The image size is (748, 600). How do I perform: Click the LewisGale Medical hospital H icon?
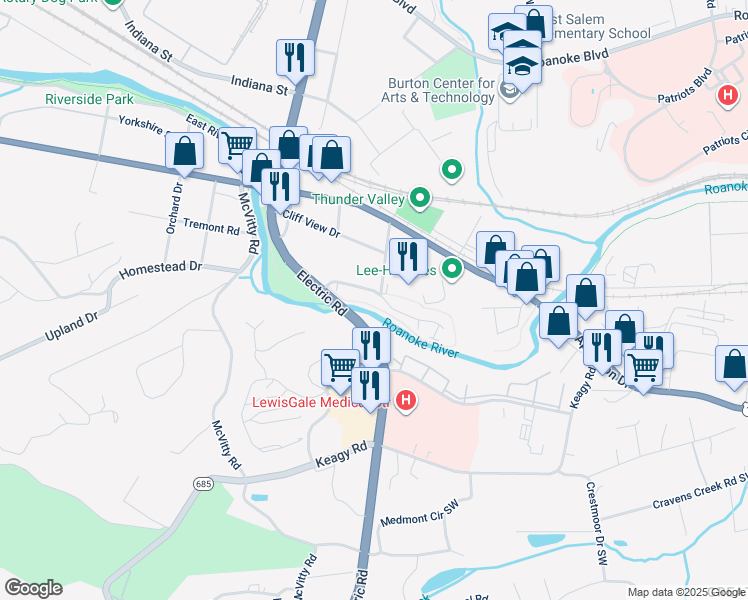pyautogui.click(x=405, y=400)
